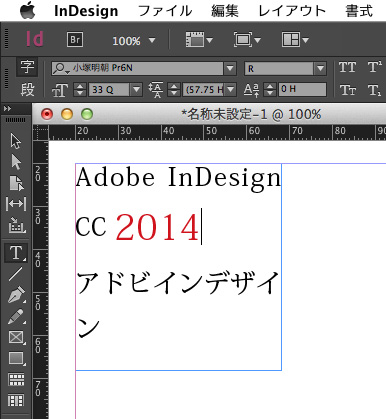This screenshot has height=419, width=386.
Task: Select the Content Collector tool
Action: coord(16,225)
